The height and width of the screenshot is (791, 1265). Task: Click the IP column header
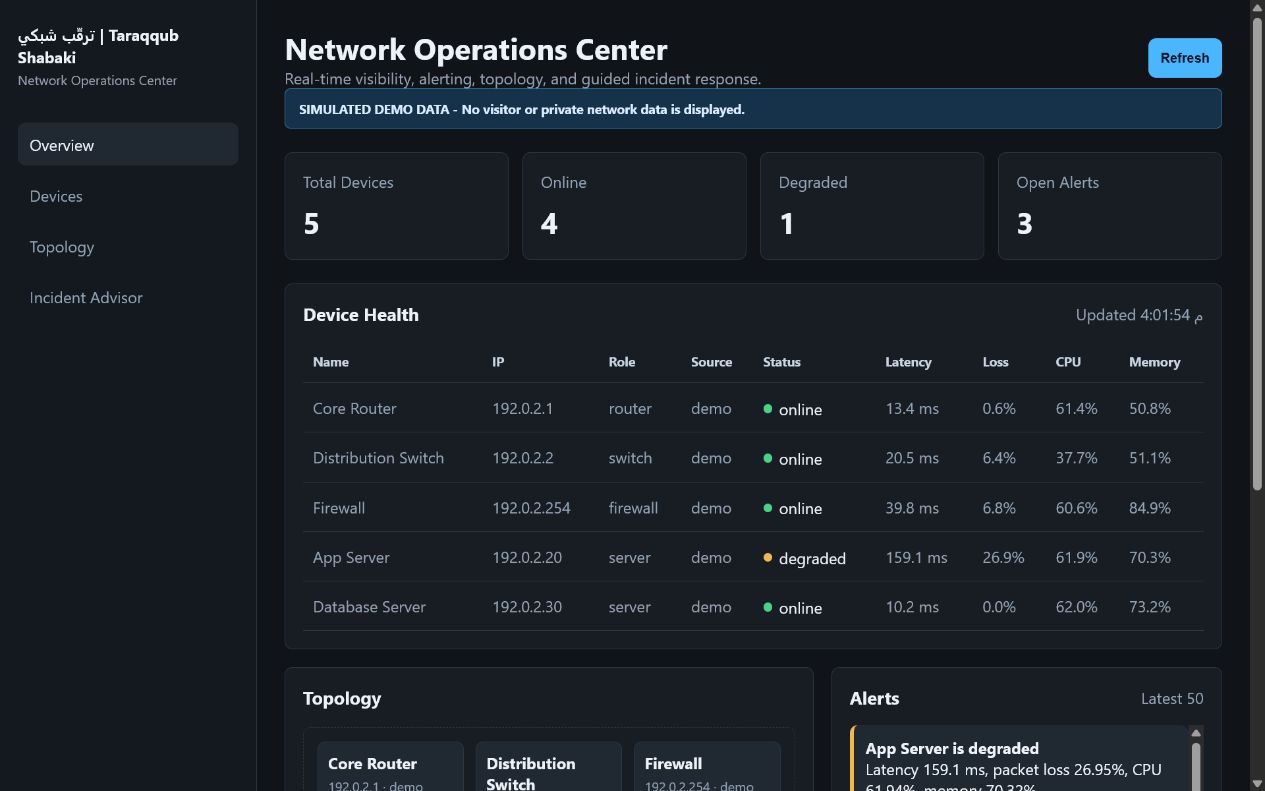[x=498, y=362]
